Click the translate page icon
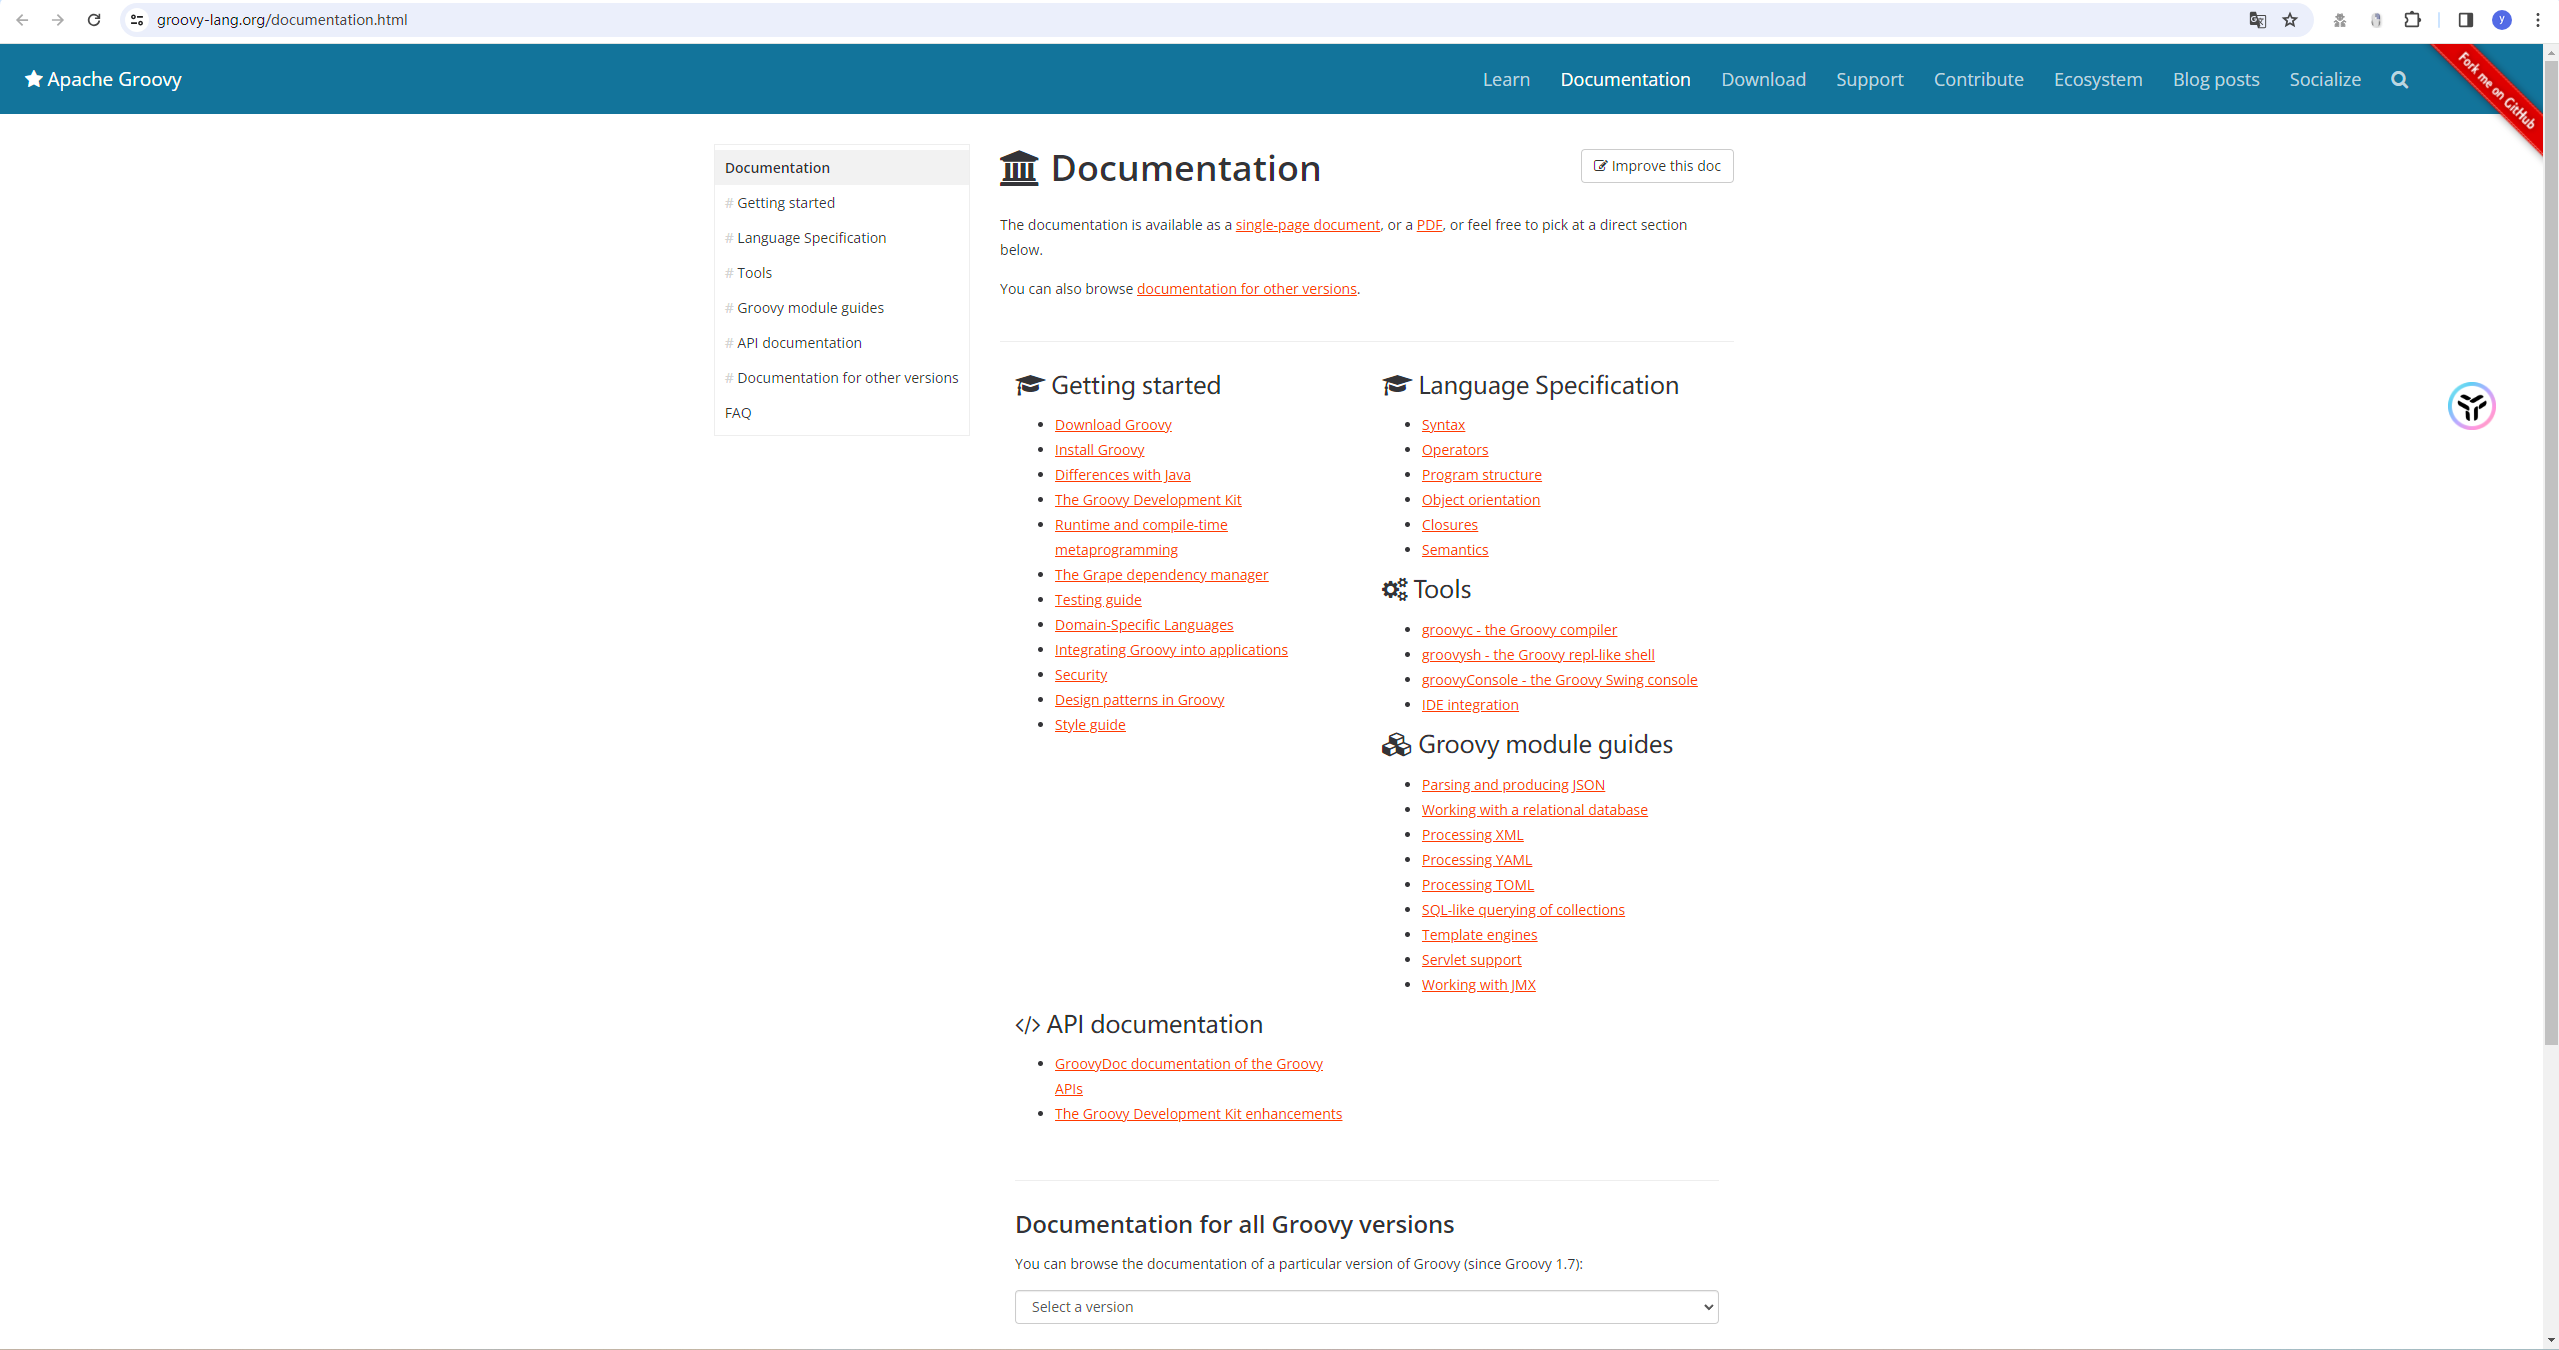The image size is (2559, 1350). pos(2257,20)
